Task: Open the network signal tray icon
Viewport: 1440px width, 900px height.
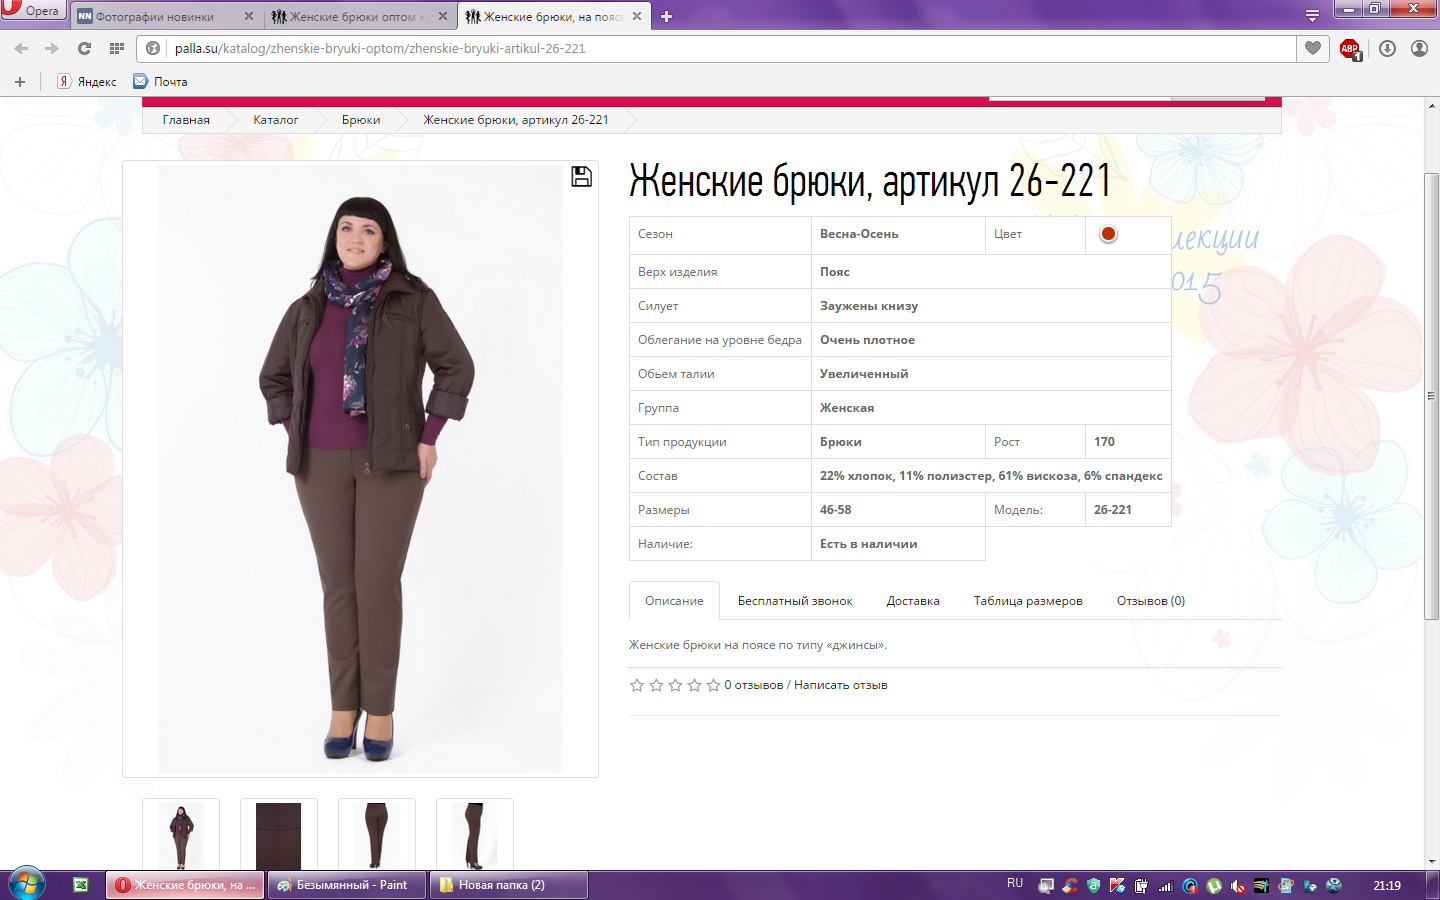Action: pos(1166,885)
